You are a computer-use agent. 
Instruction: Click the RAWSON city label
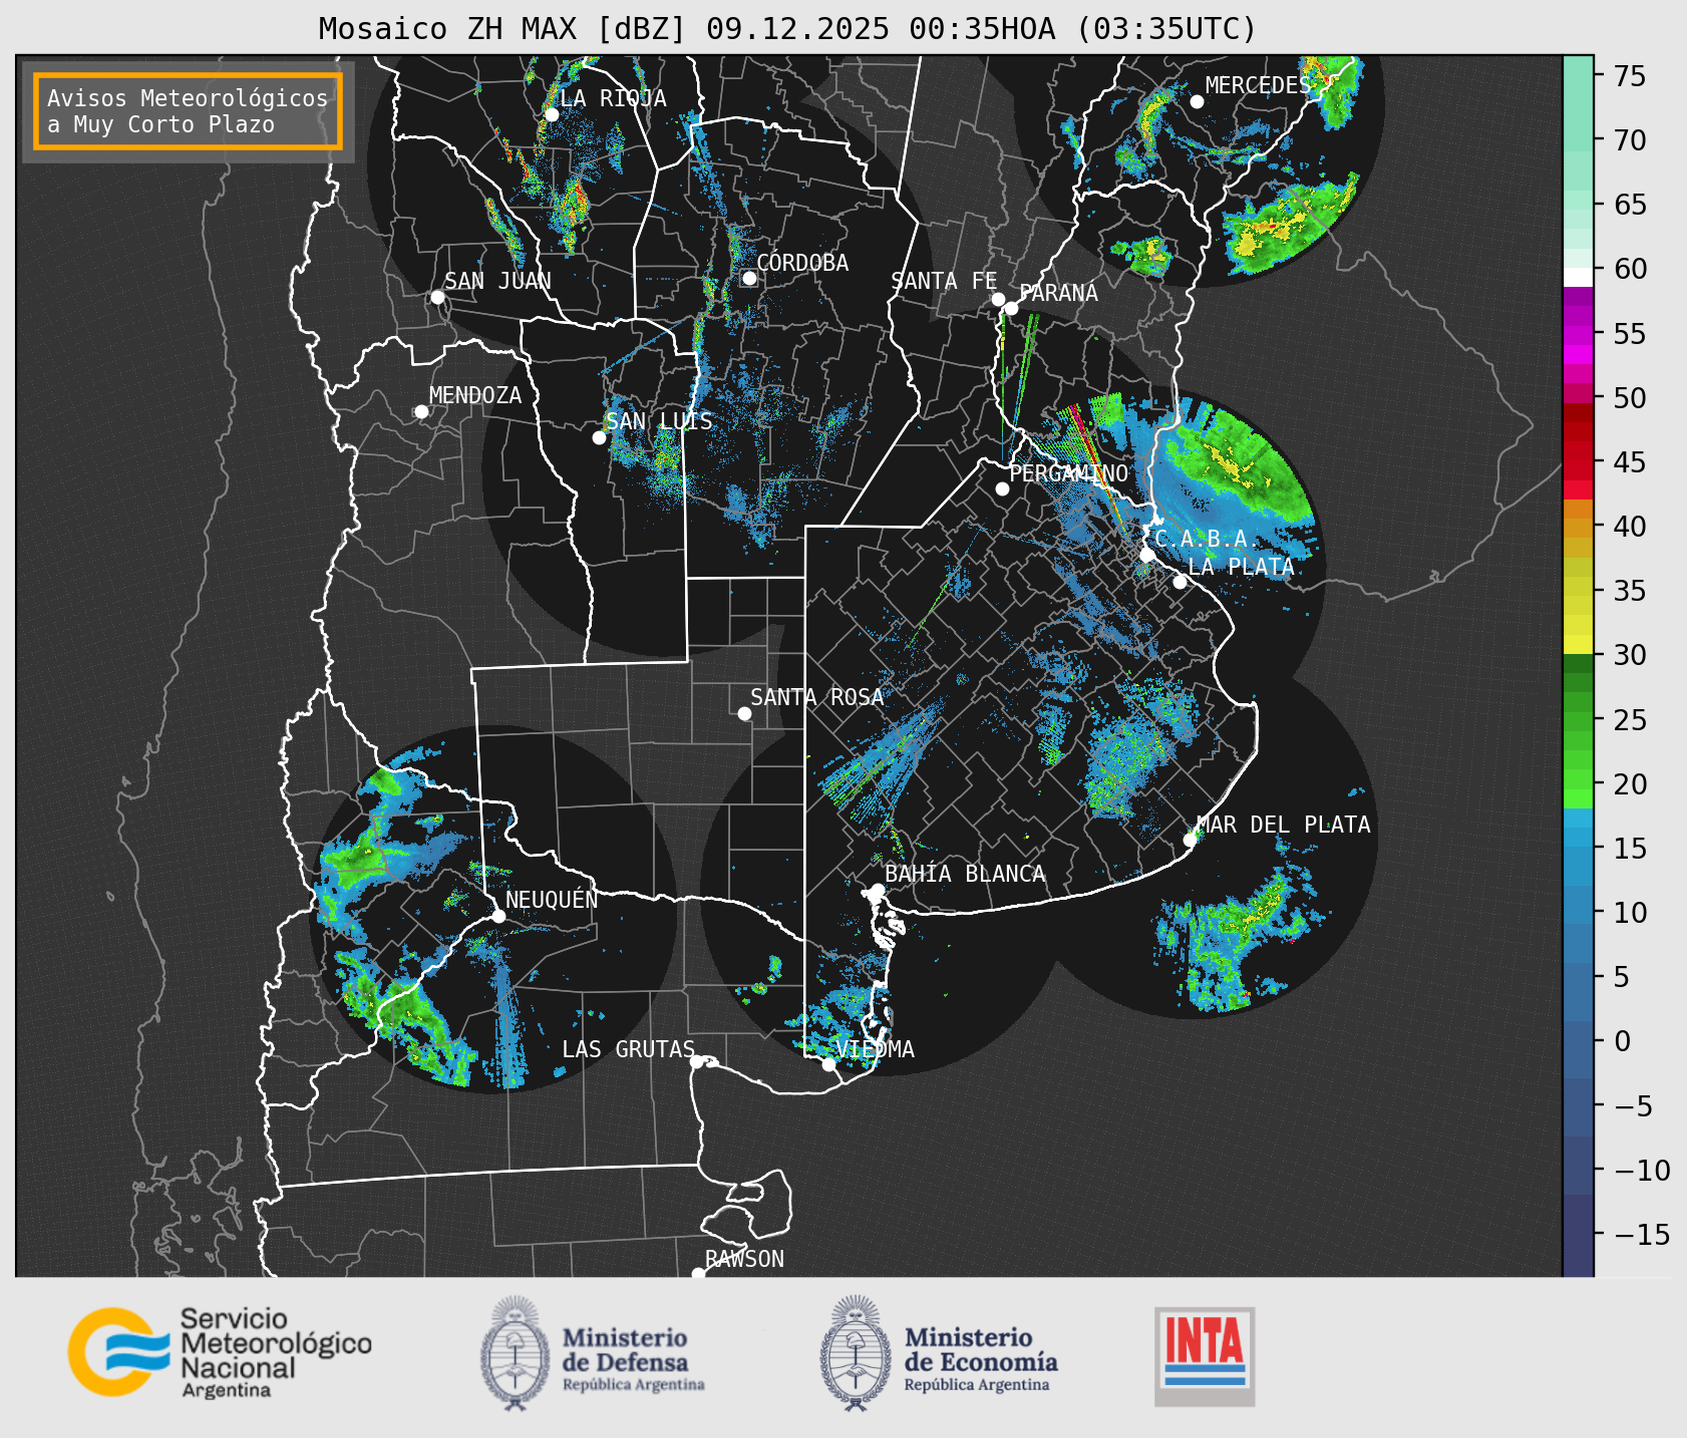point(744,1260)
